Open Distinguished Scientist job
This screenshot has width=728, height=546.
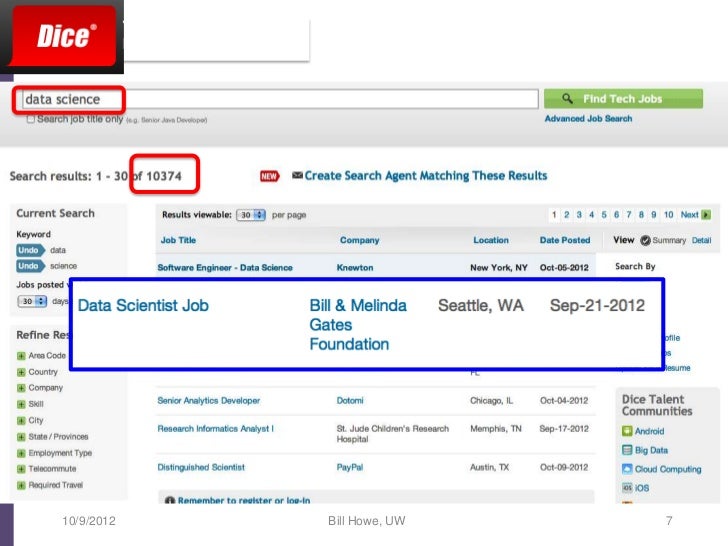point(201,467)
